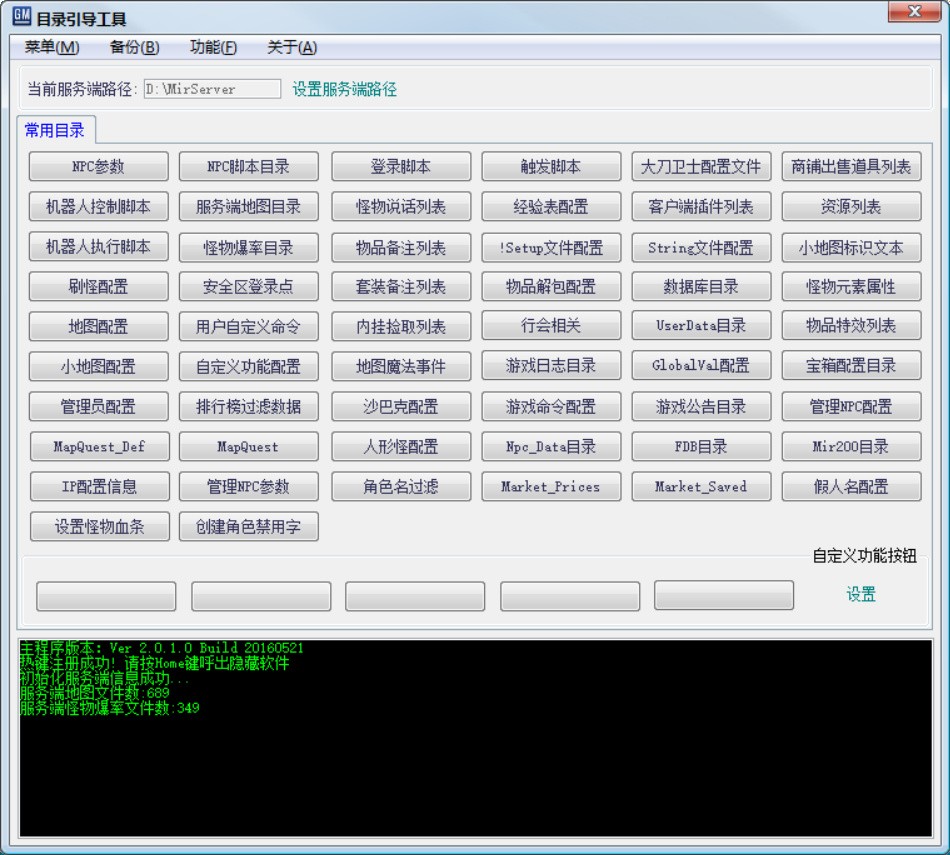This screenshot has width=950, height=855.
Task: Open 小地图标识文本
Action: (x=851, y=247)
